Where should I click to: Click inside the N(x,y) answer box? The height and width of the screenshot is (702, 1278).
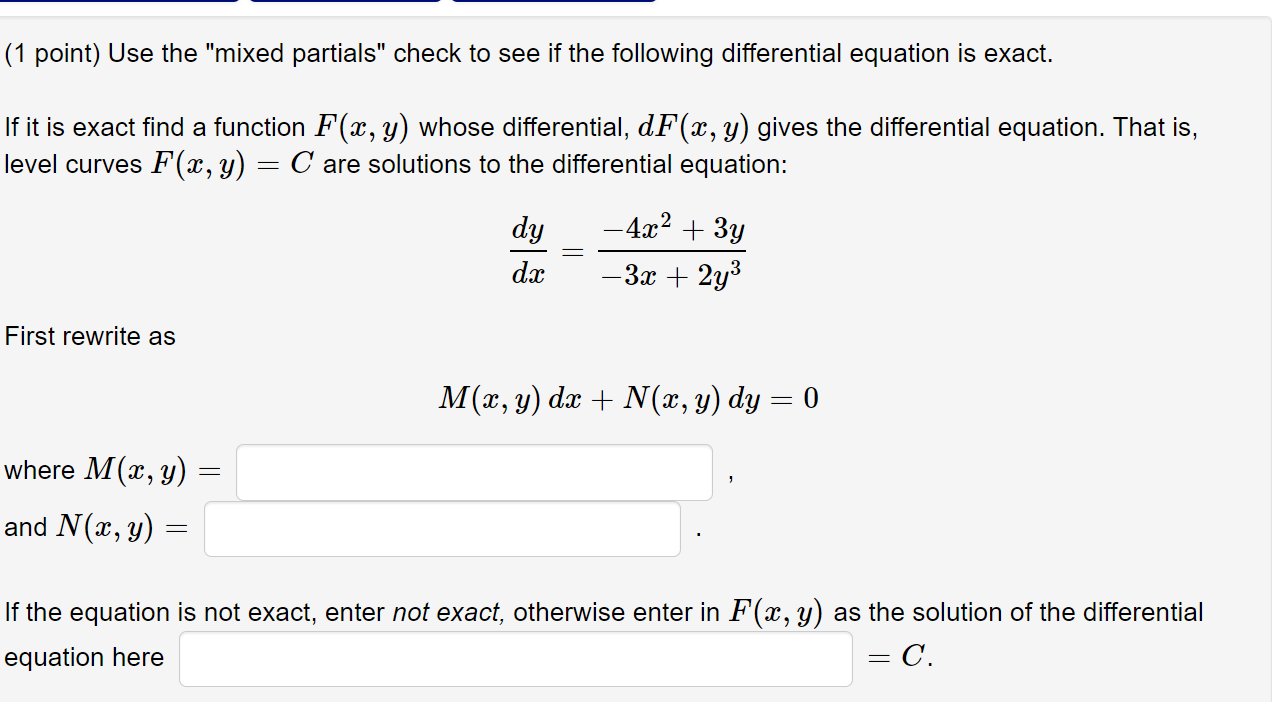(x=440, y=528)
